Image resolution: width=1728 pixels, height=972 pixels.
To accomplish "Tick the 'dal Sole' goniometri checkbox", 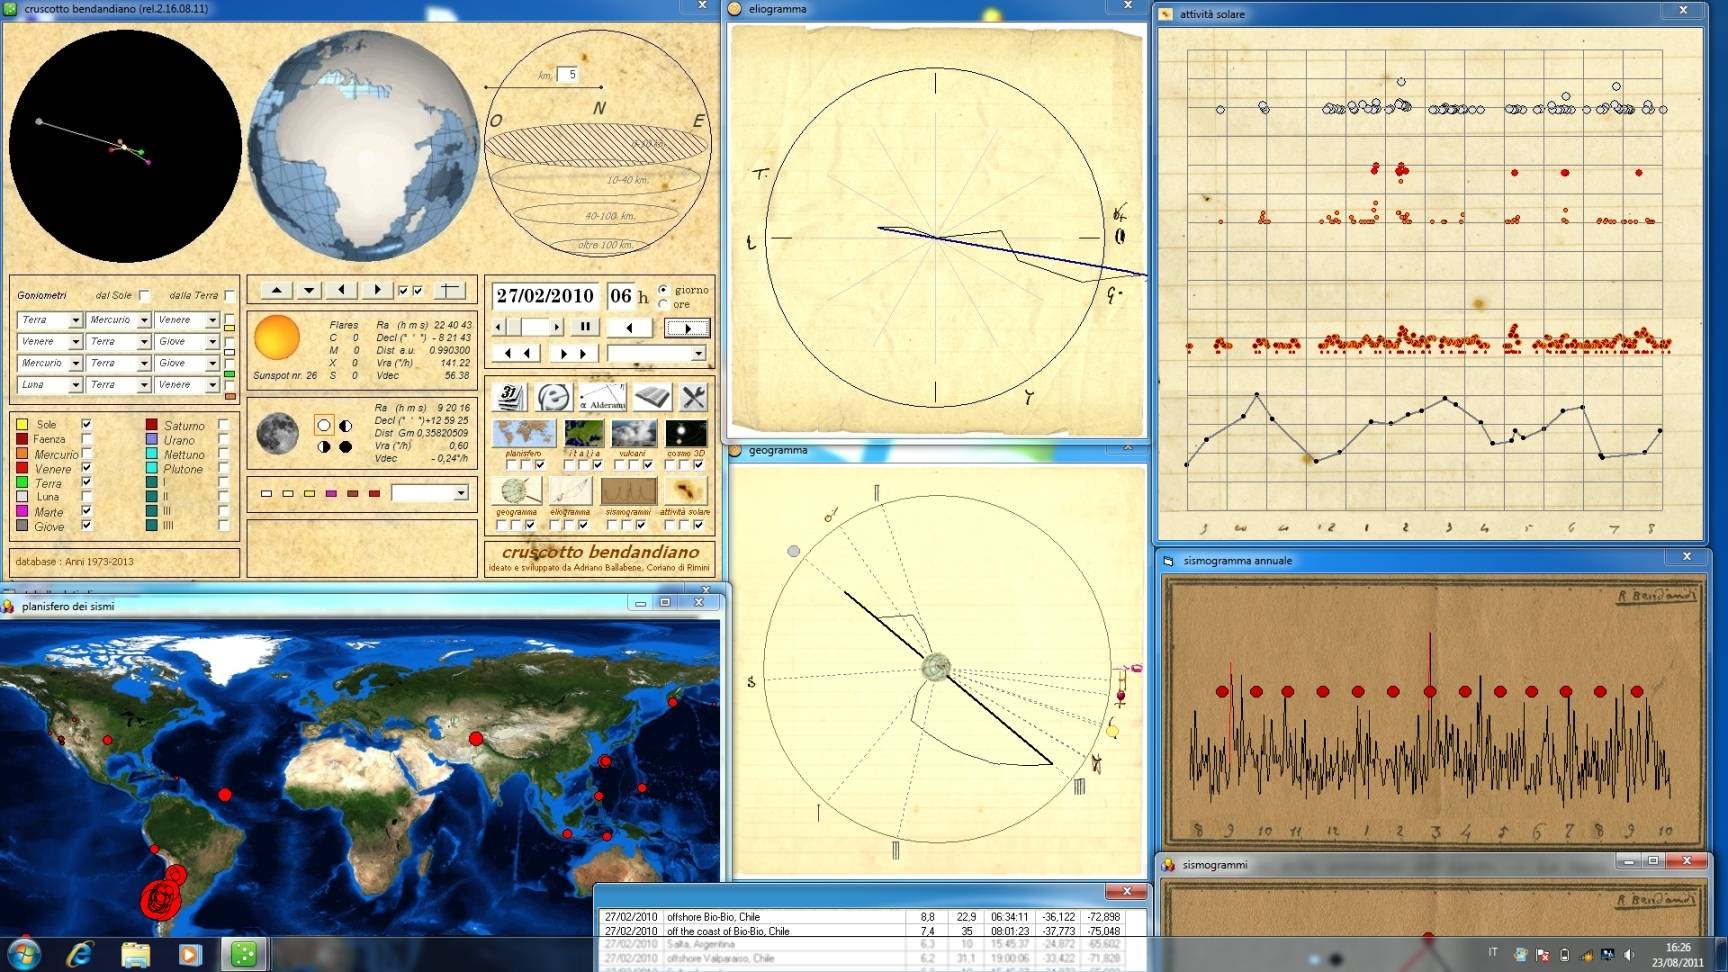I will [144, 296].
